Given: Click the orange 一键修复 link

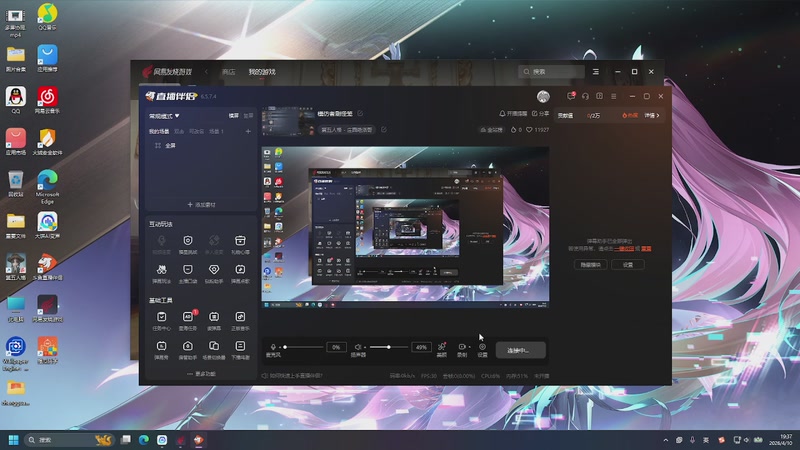Looking at the screenshot, I should 623,248.
